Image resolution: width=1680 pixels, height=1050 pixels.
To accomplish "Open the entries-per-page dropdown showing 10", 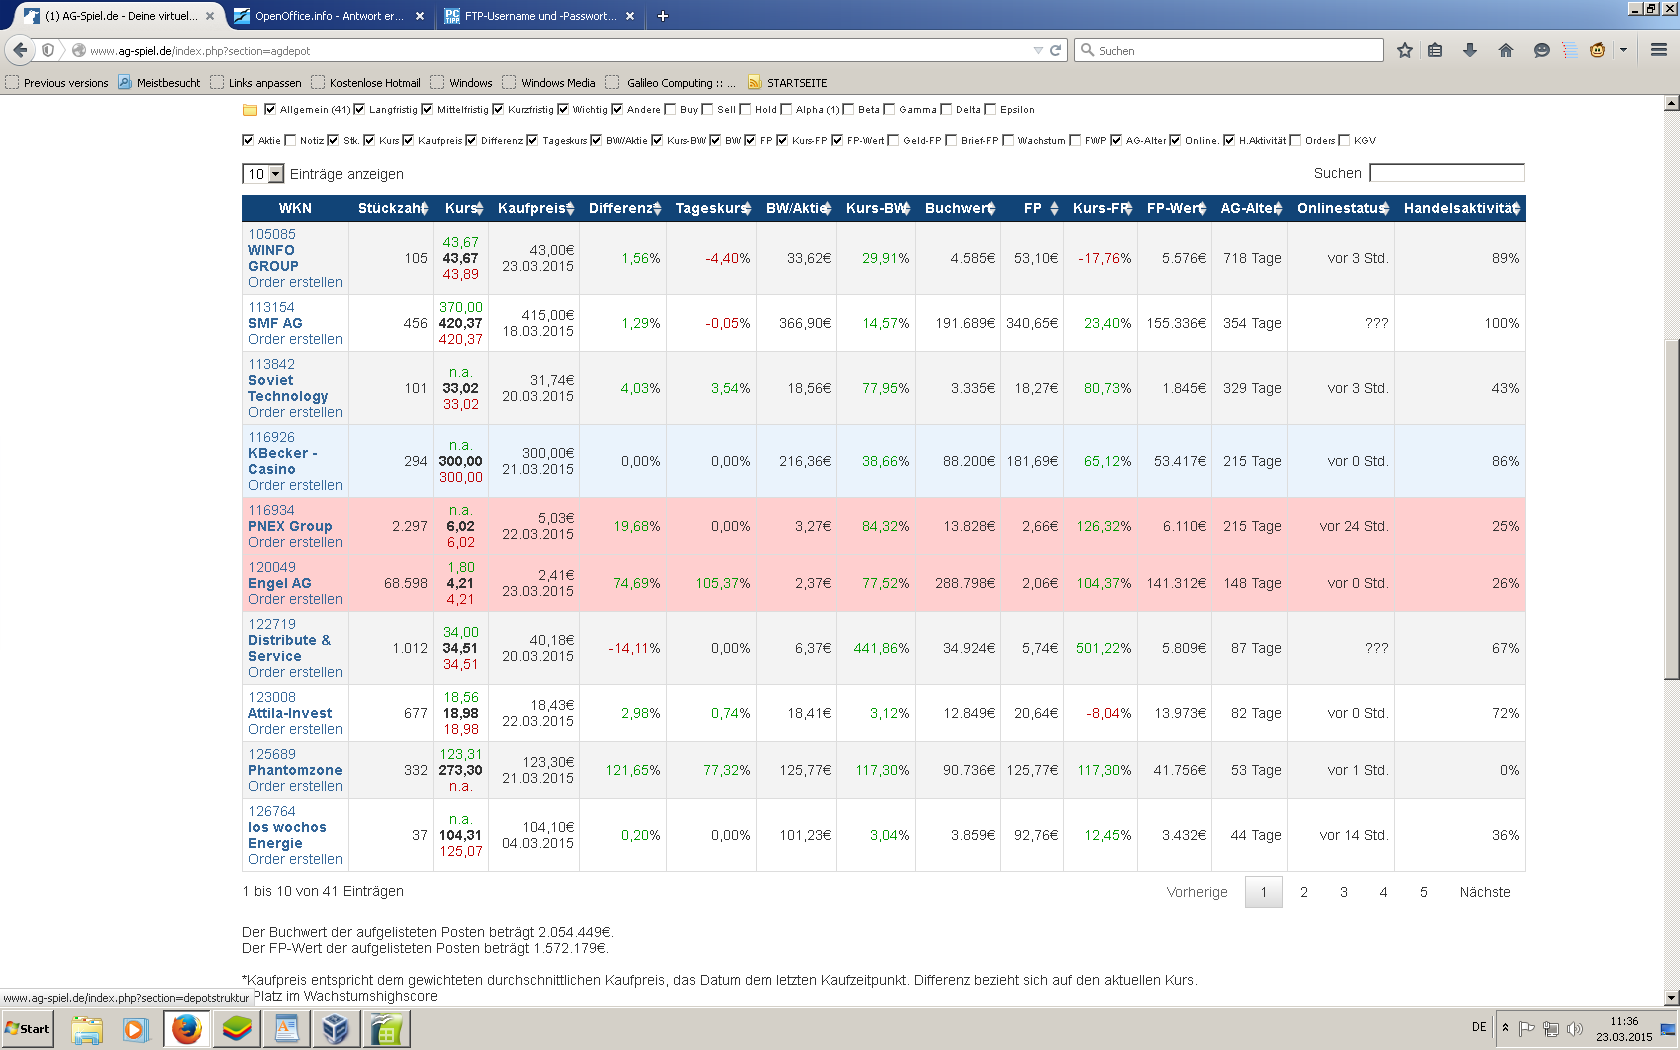I will pyautogui.click(x=264, y=174).
